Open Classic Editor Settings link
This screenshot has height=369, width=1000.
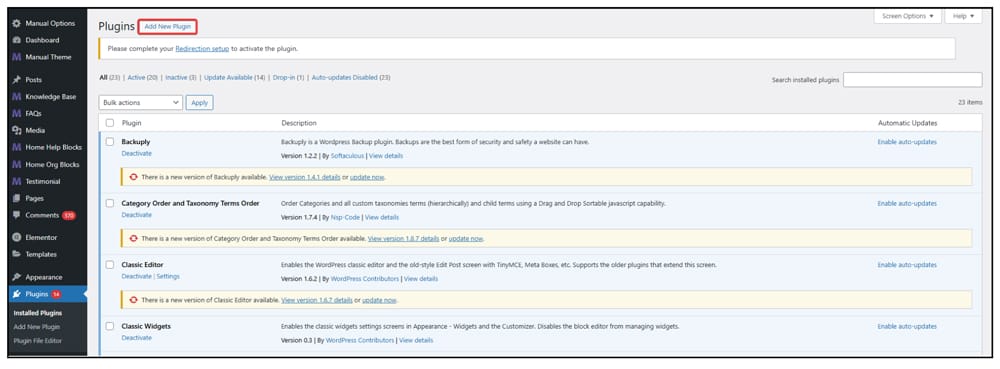(x=168, y=276)
